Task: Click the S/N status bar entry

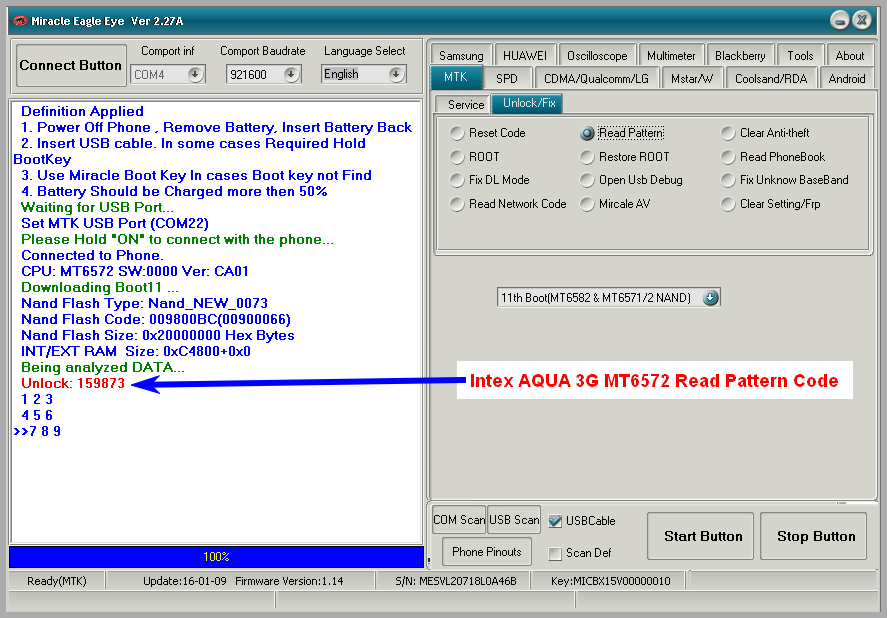Action: point(455,581)
